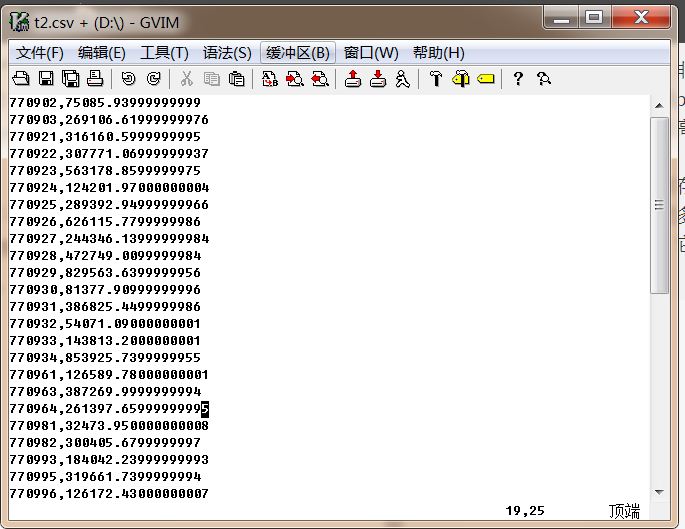
Task: Click line starting with 770927
Action: [109, 239]
